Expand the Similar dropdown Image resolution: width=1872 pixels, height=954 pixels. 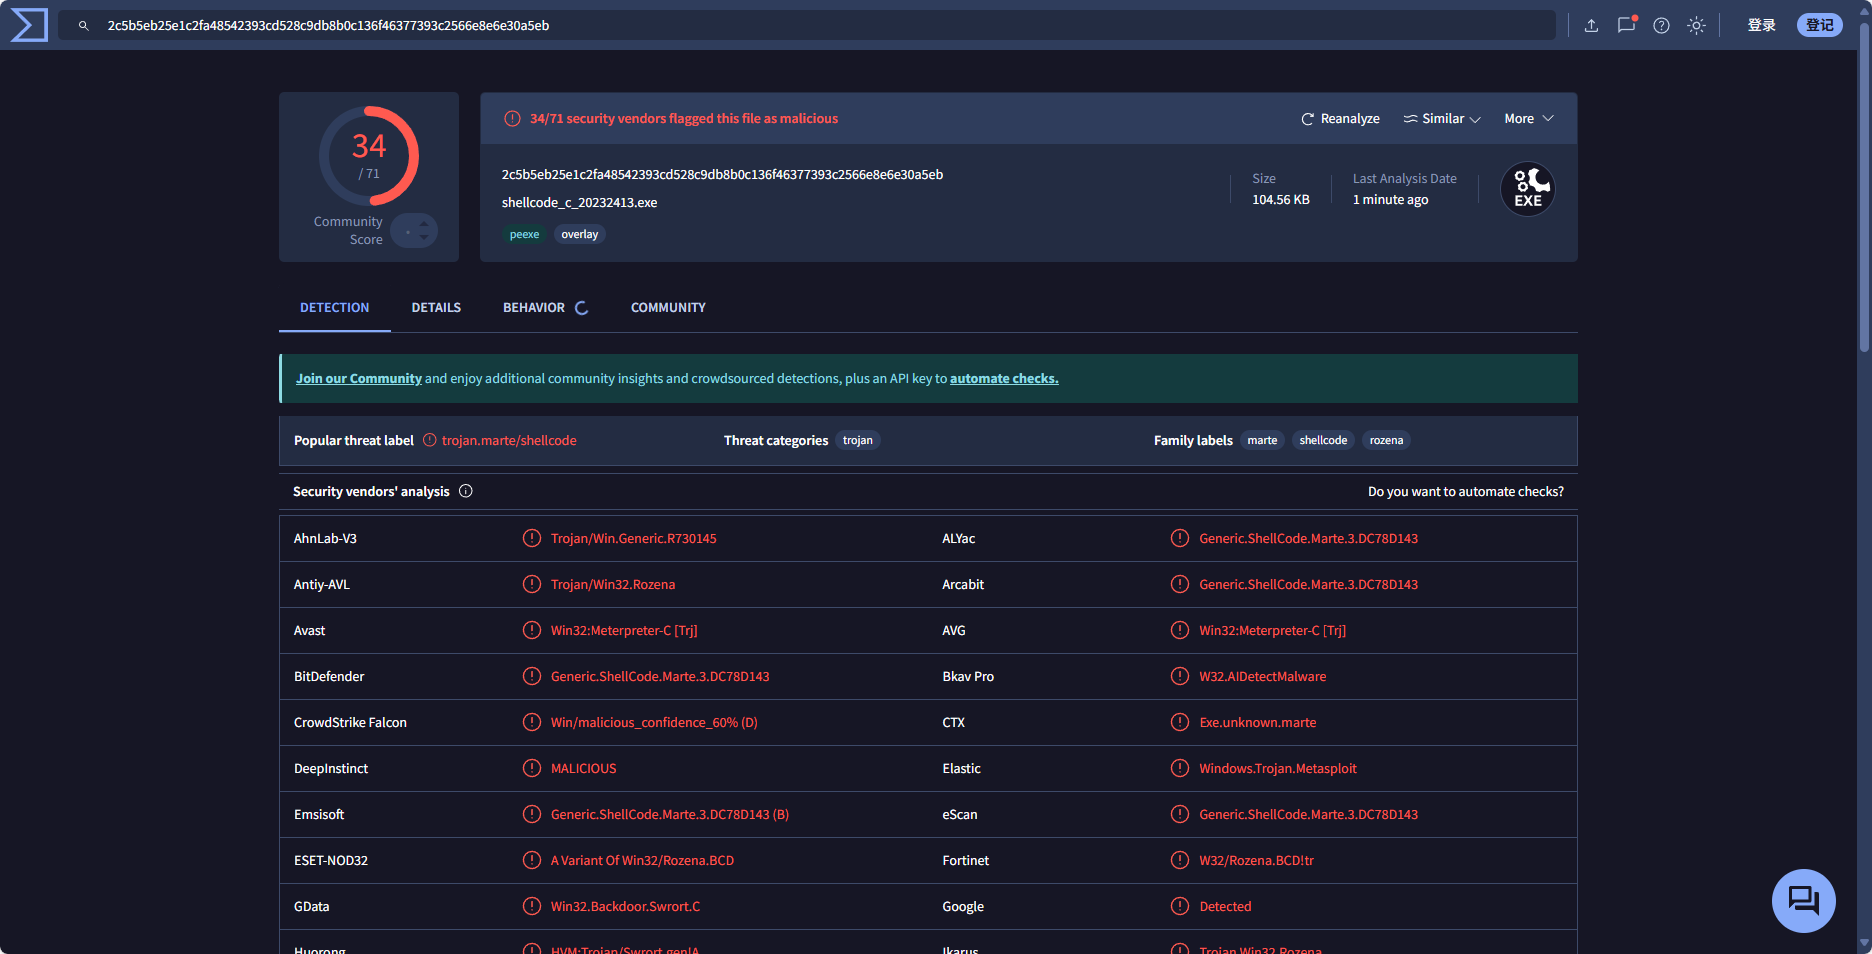pos(1442,119)
